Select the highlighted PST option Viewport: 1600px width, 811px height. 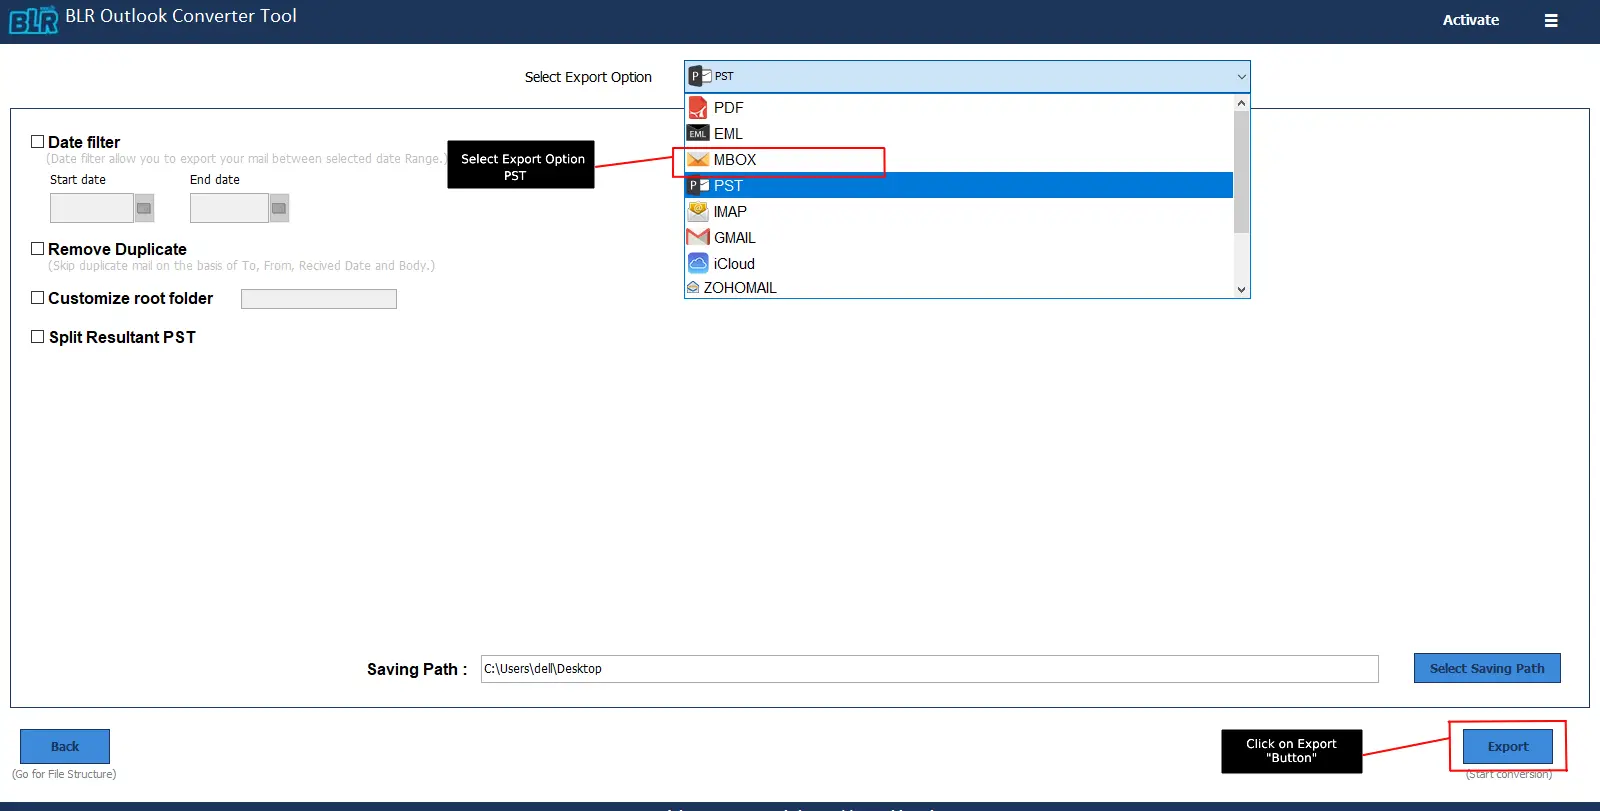[x=959, y=185]
